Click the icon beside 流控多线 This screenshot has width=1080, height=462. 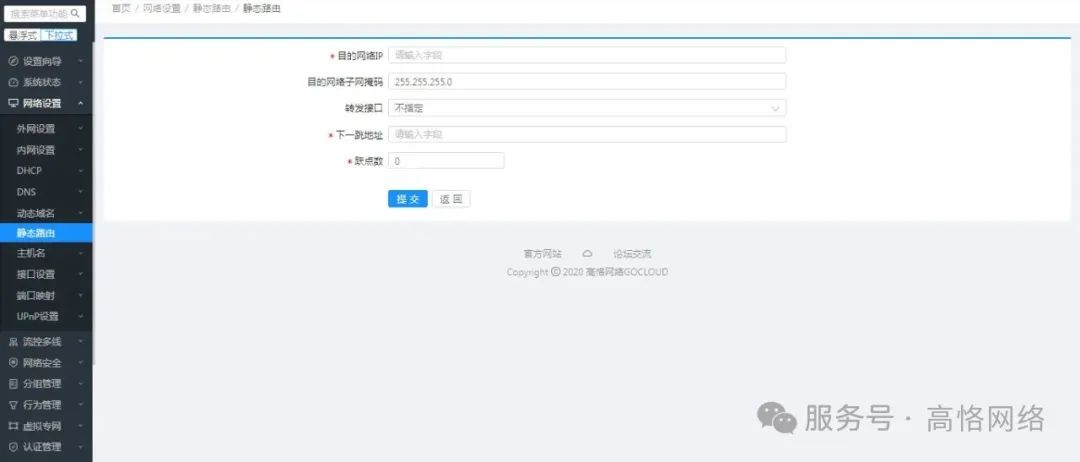pos(13,342)
